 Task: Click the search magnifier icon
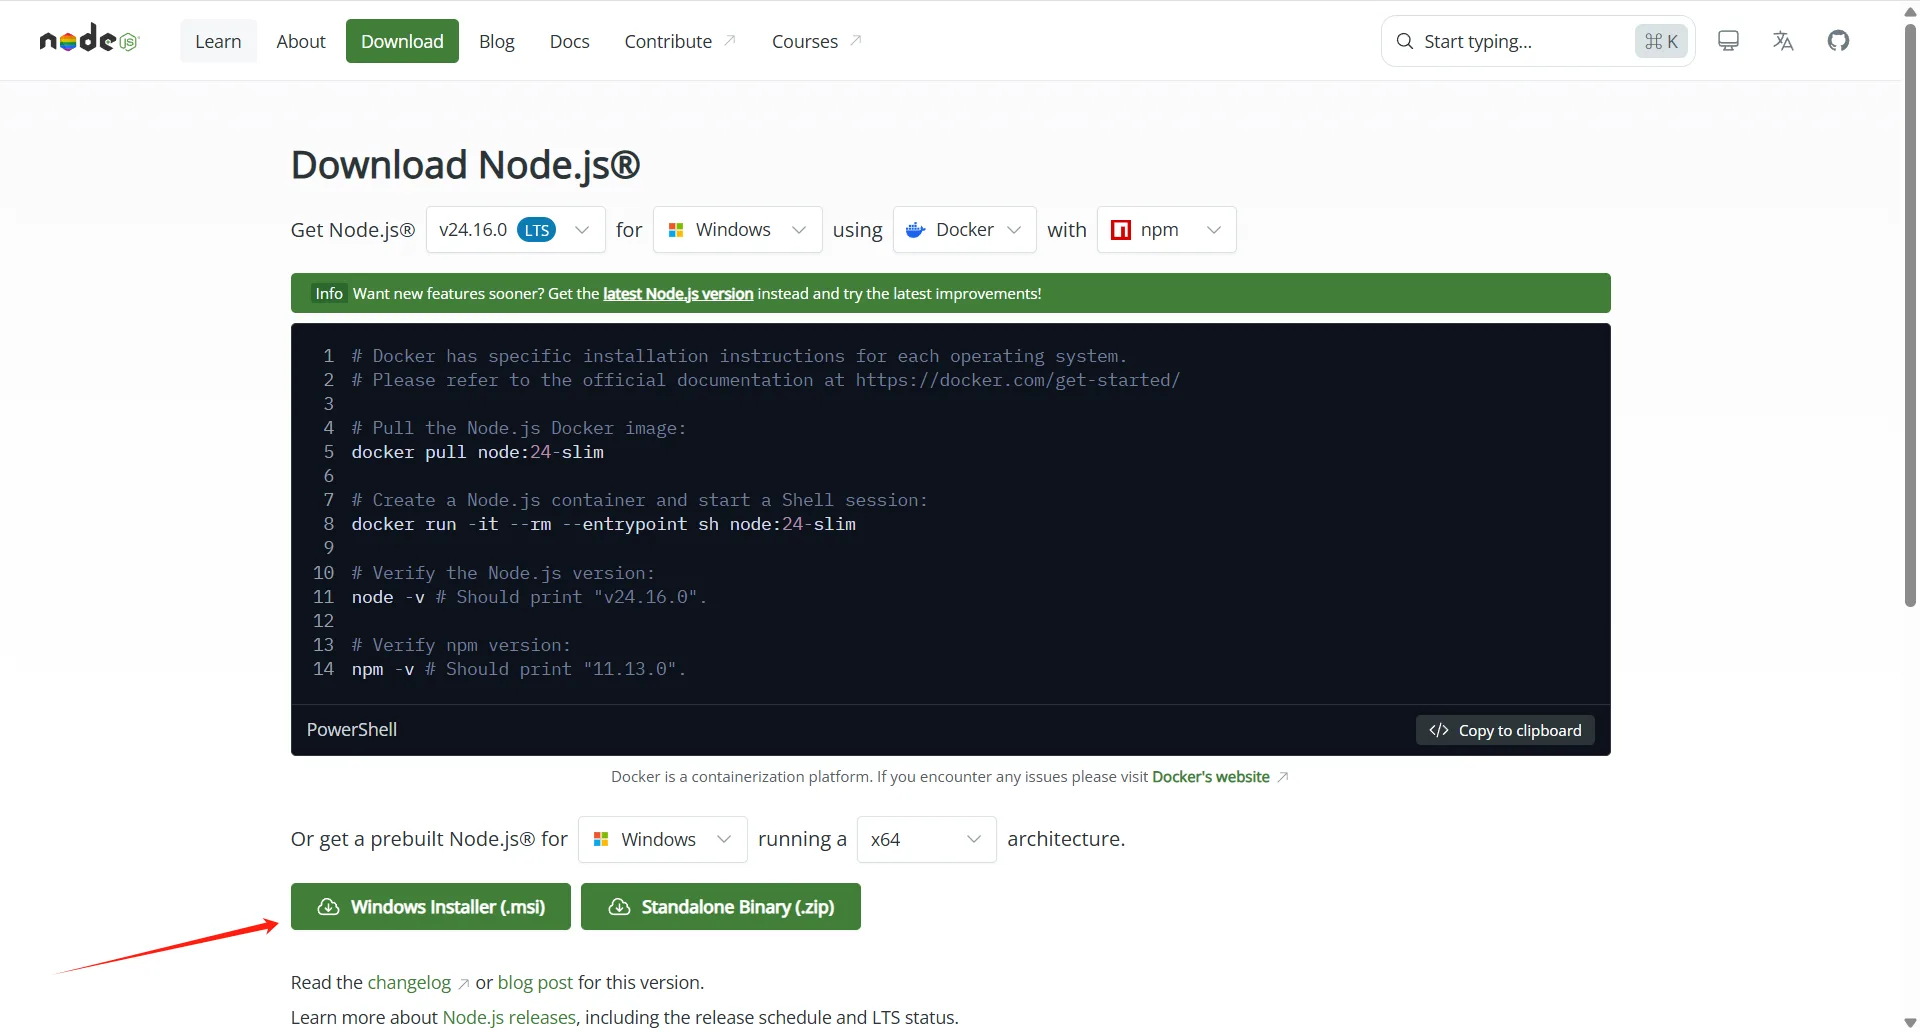click(1405, 41)
